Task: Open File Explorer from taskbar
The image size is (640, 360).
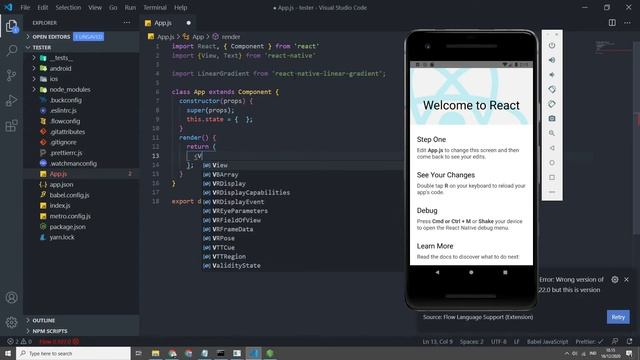Action: 156,353
